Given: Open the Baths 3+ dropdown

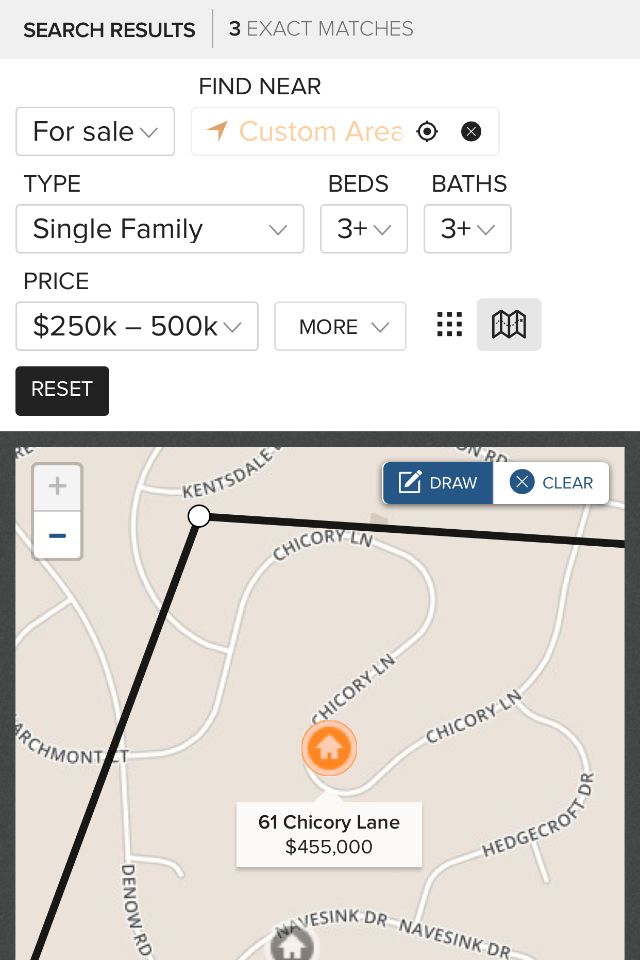Looking at the screenshot, I should click(467, 229).
